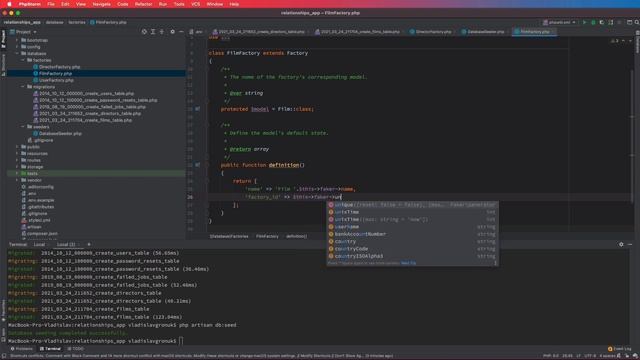The height and width of the screenshot is (360, 640).
Task: Click the collapse all icon in Project panel
Action: pyautogui.click(x=162, y=31)
